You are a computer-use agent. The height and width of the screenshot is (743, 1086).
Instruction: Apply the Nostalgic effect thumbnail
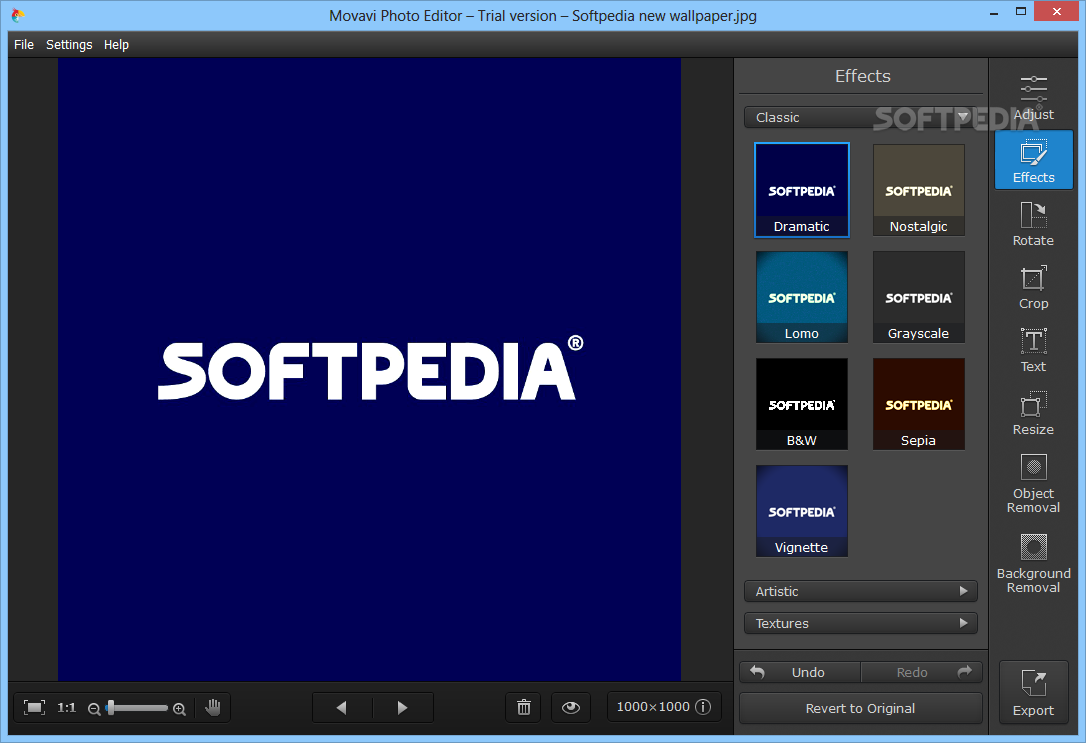pos(918,190)
